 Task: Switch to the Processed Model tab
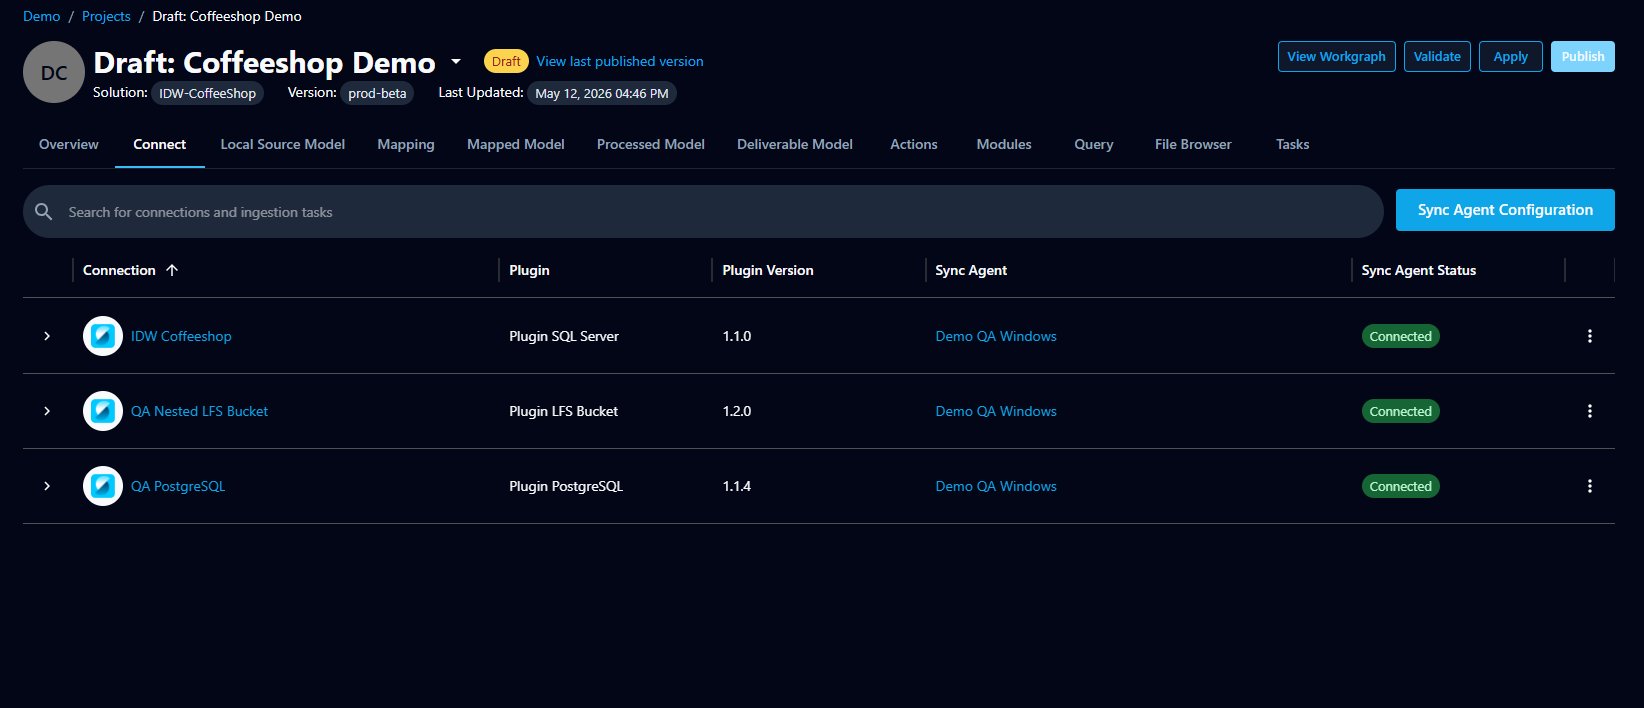click(x=651, y=144)
